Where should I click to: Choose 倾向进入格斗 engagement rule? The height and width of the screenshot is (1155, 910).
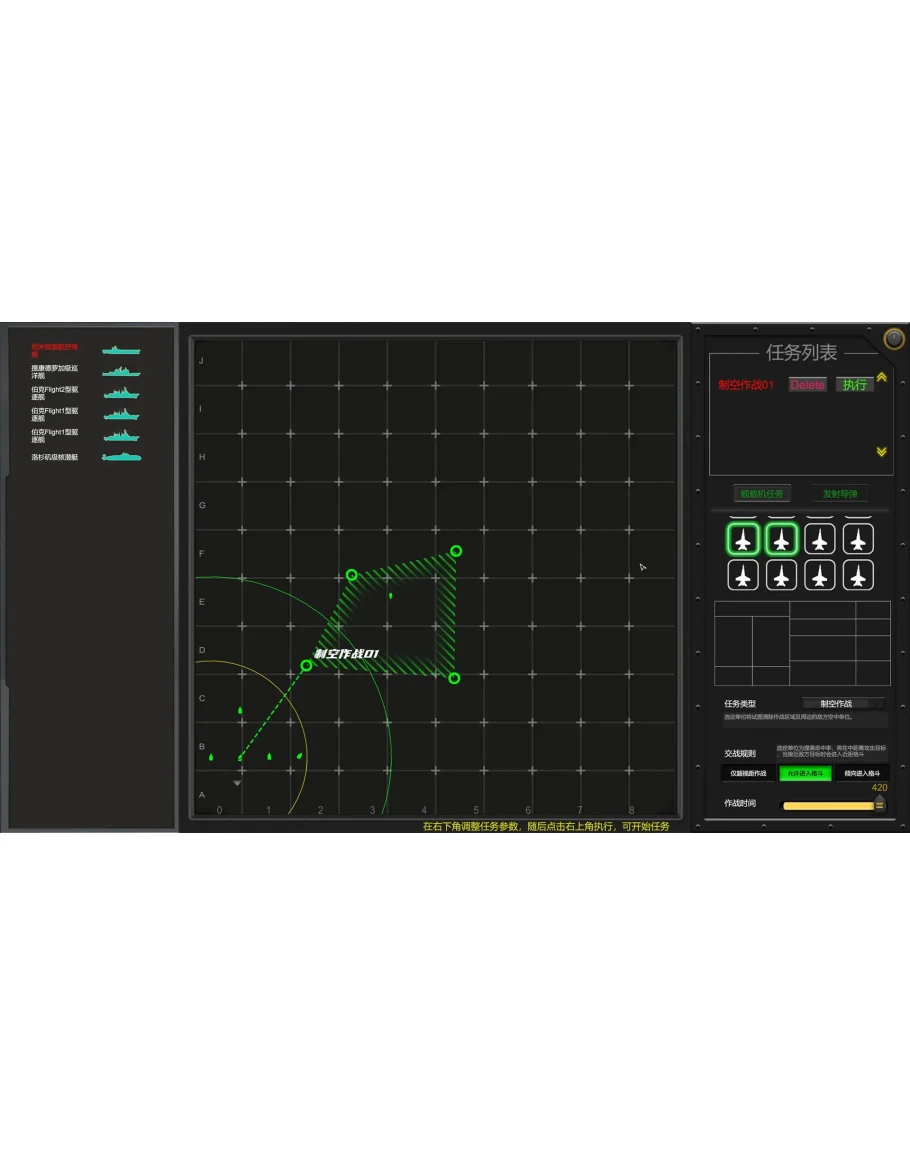tap(862, 773)
